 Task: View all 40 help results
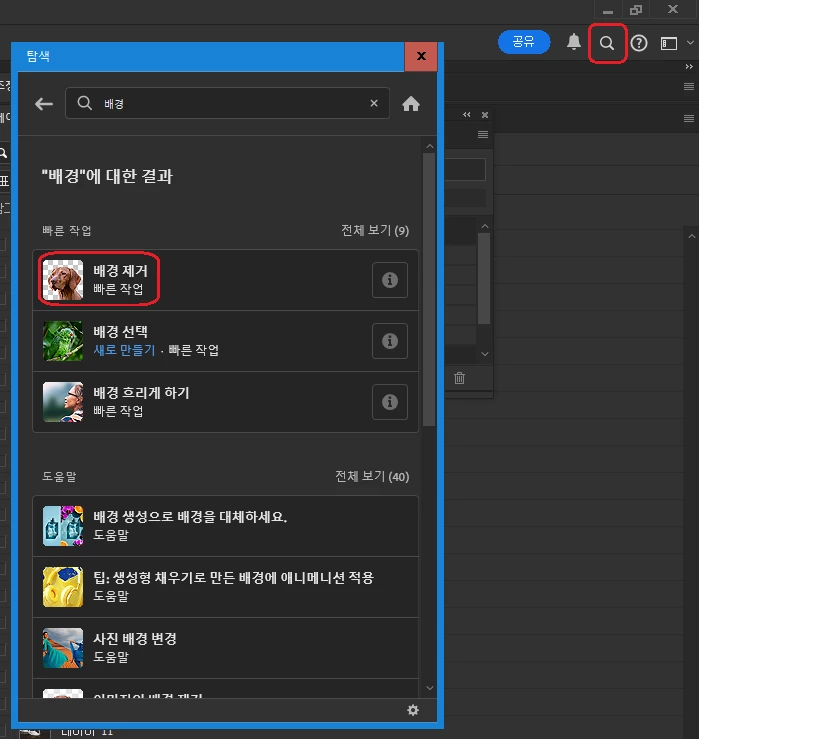(x=372, y=477)
